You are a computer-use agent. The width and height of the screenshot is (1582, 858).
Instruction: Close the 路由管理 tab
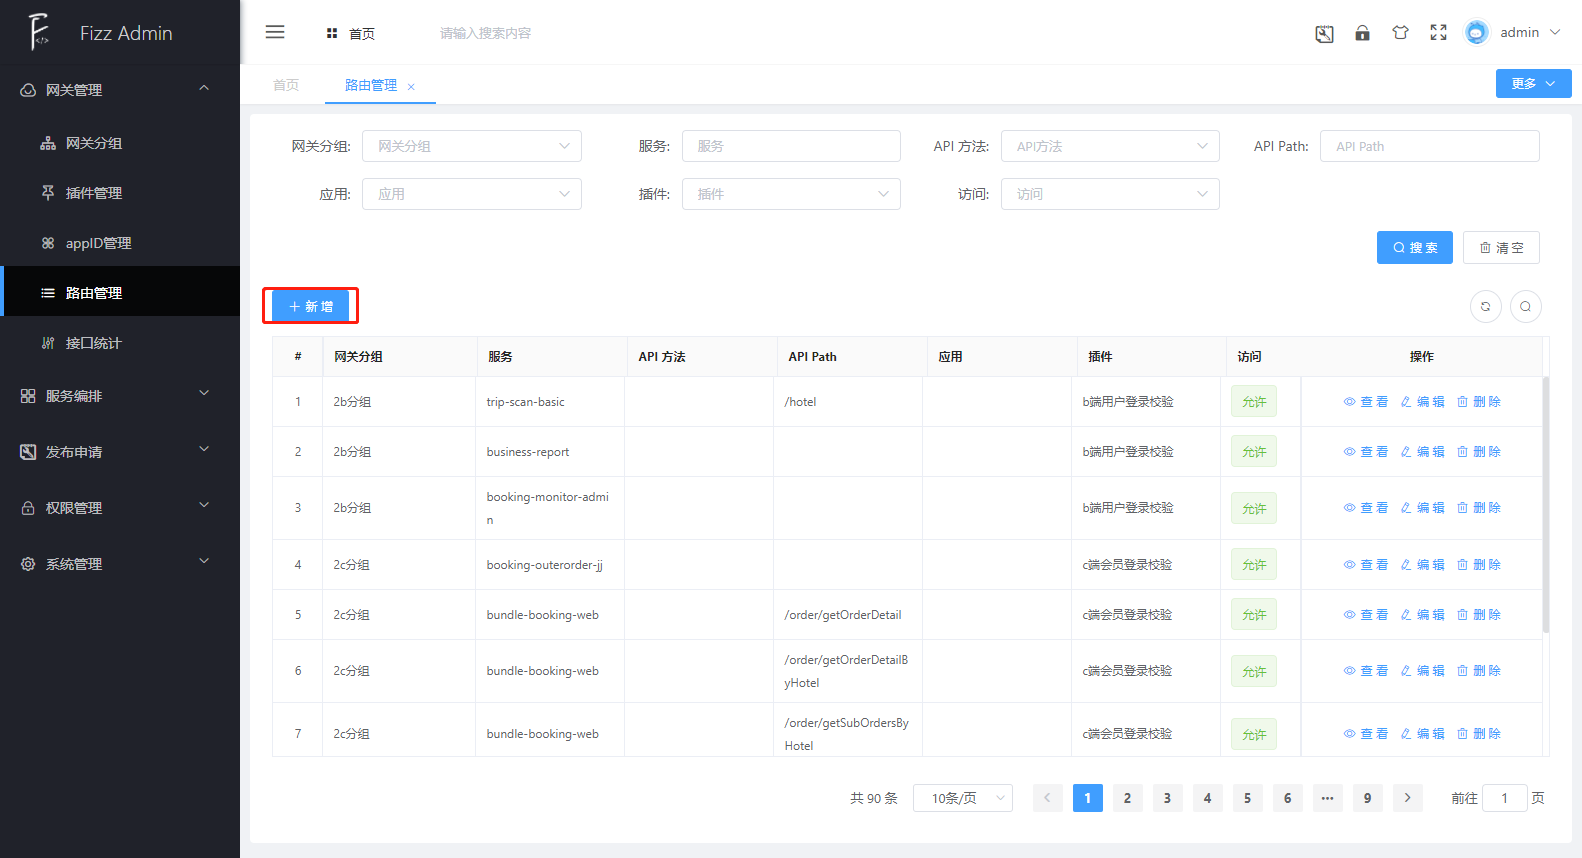411,87
